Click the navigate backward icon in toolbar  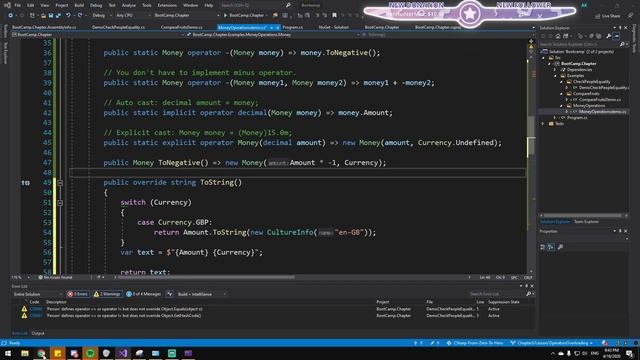tap(10, 16)
